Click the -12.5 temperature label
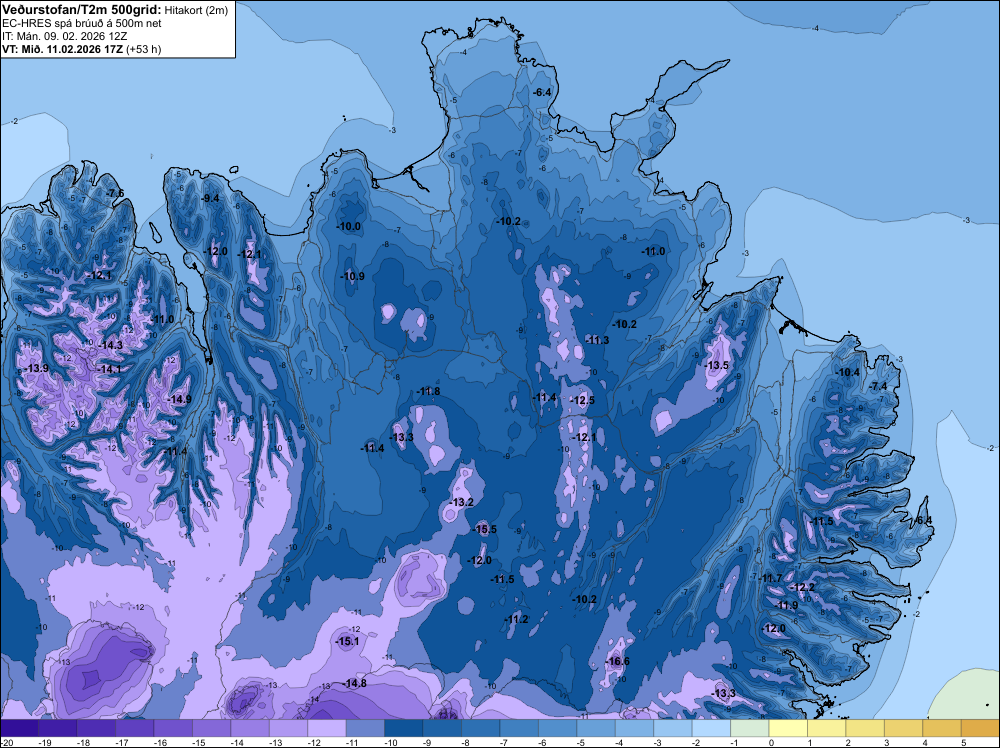The width and height of the screenshot is (1000, 748). point(582,400)
